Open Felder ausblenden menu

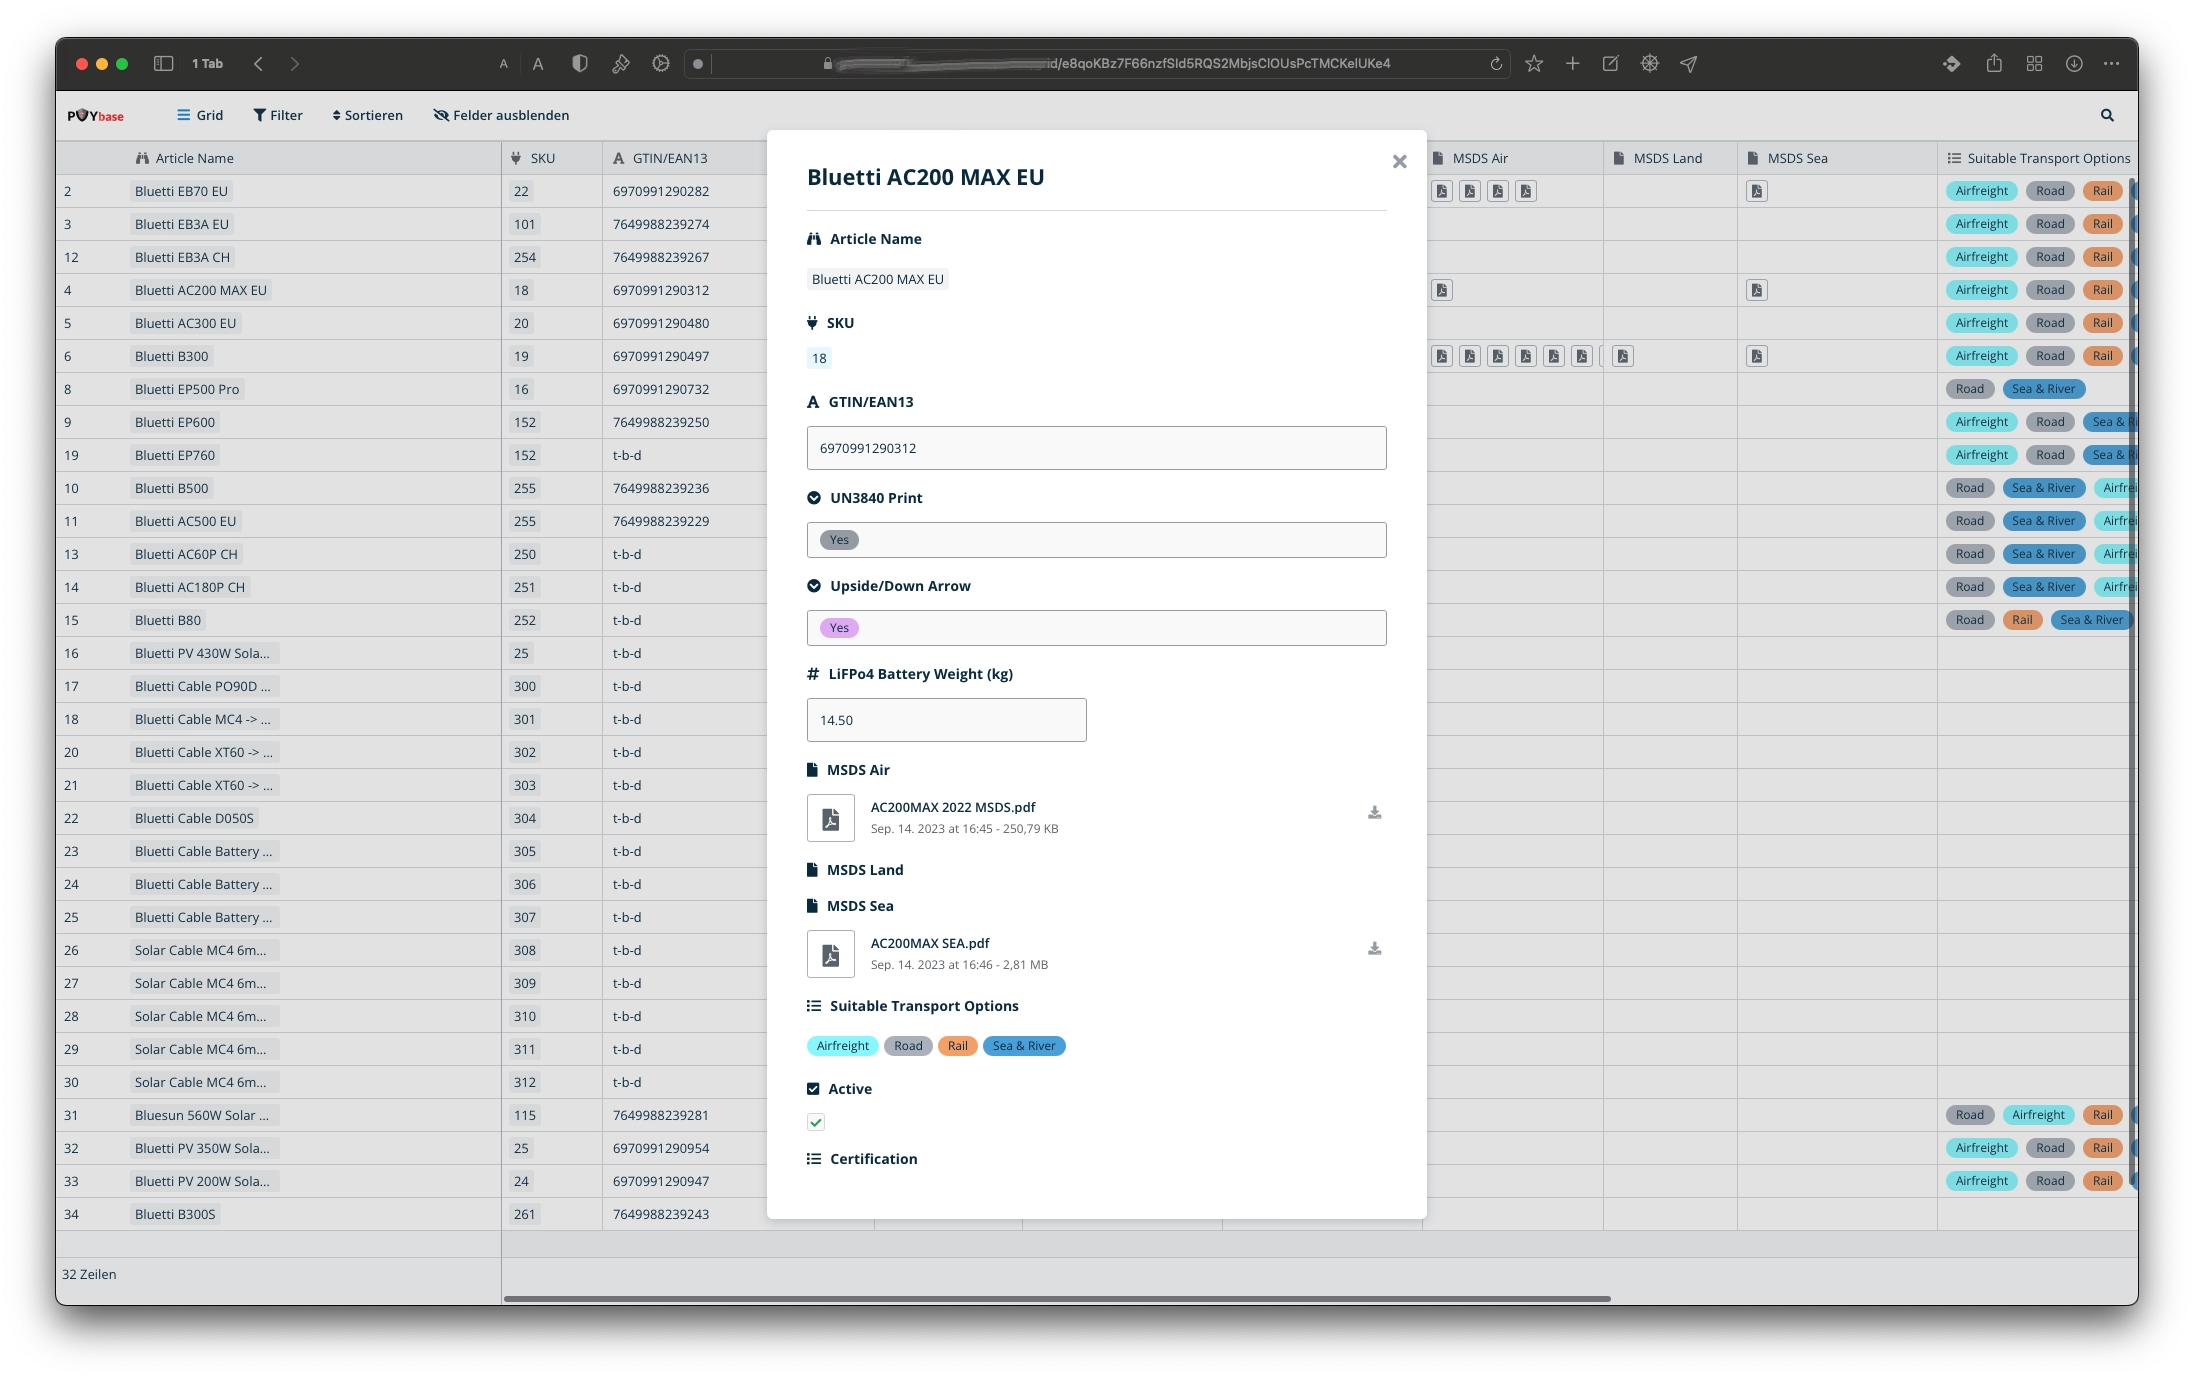click(501, 115)
